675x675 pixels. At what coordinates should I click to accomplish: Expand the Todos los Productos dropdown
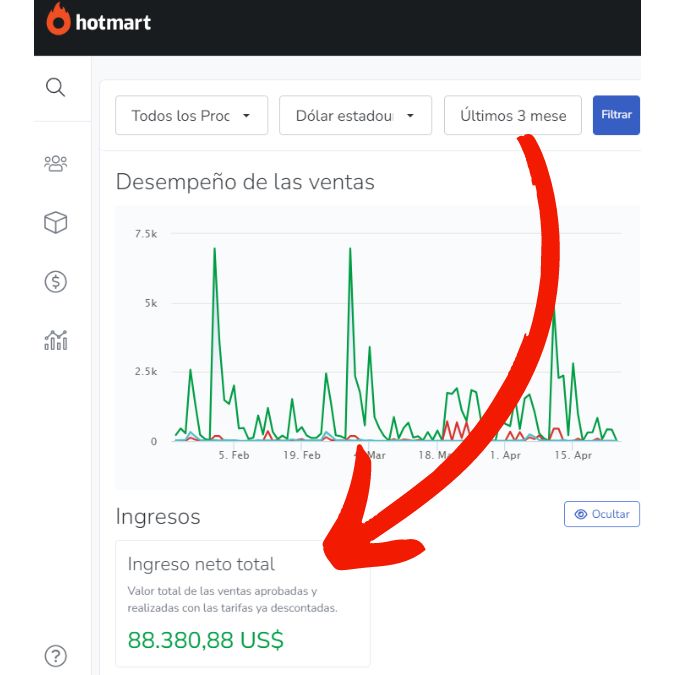pos(191,115)
